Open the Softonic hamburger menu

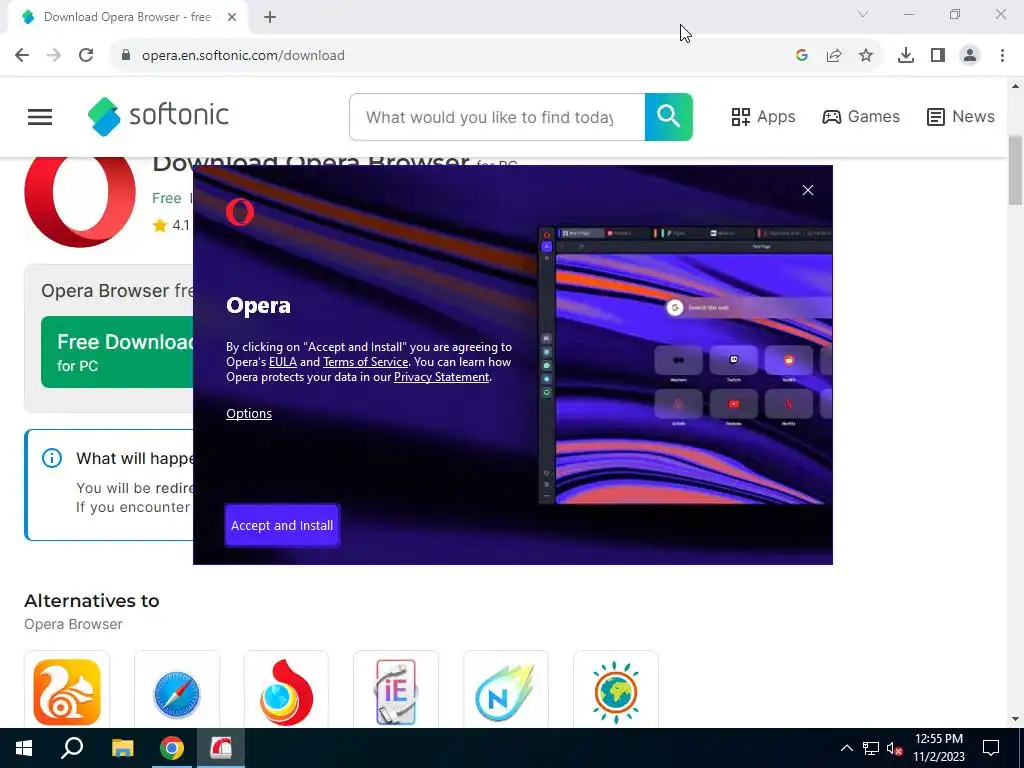point(40,117)
